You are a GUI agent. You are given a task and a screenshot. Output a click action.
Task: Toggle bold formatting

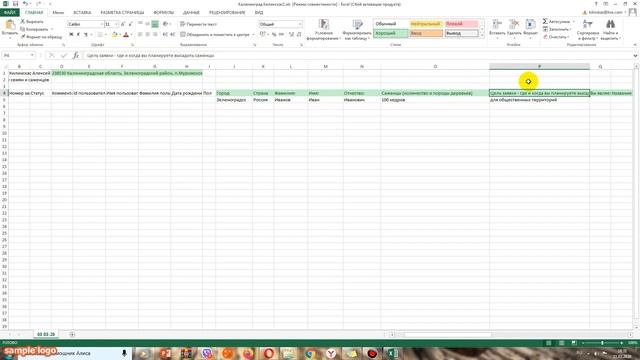(71, 35)
